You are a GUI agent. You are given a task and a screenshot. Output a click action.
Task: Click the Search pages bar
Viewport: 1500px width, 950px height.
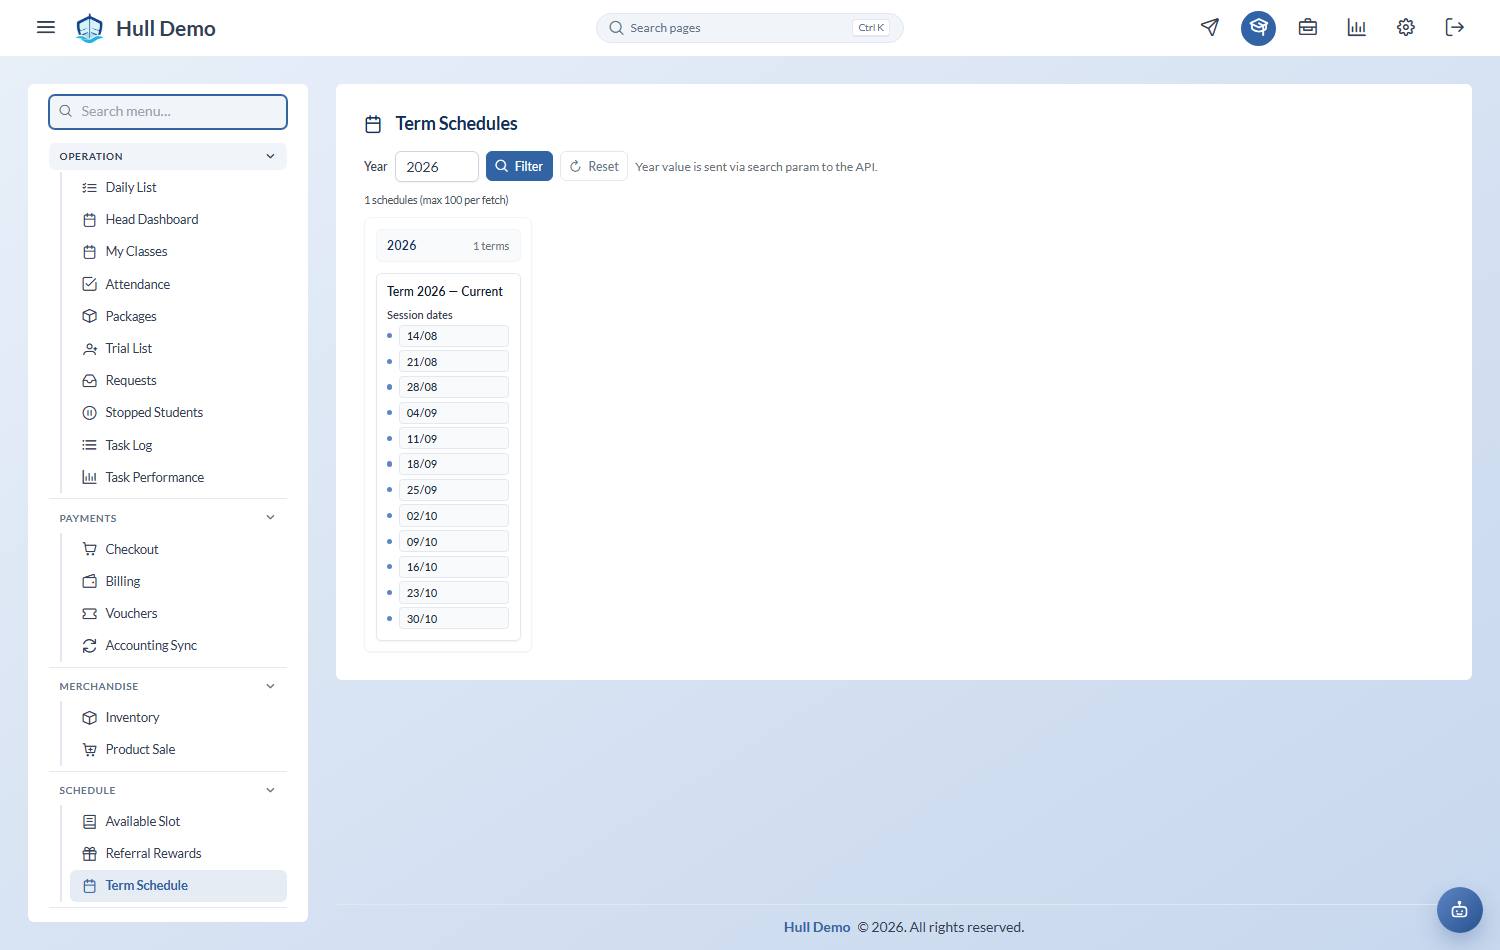click(x=750, y=28)
